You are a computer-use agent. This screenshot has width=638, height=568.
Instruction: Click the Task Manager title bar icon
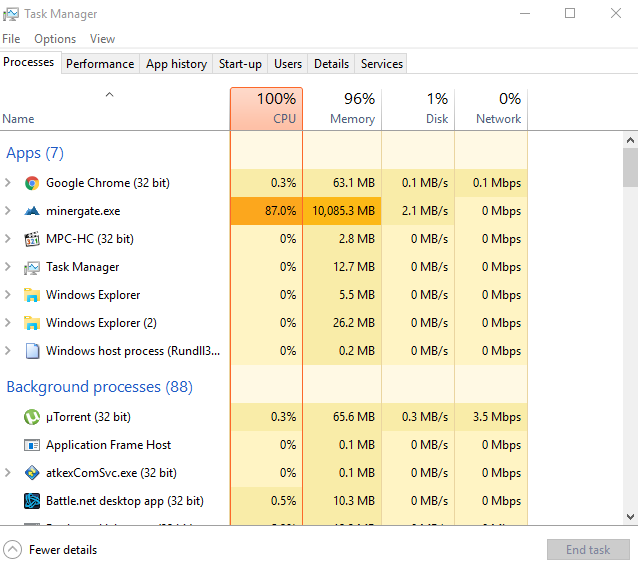coord(10,14)
